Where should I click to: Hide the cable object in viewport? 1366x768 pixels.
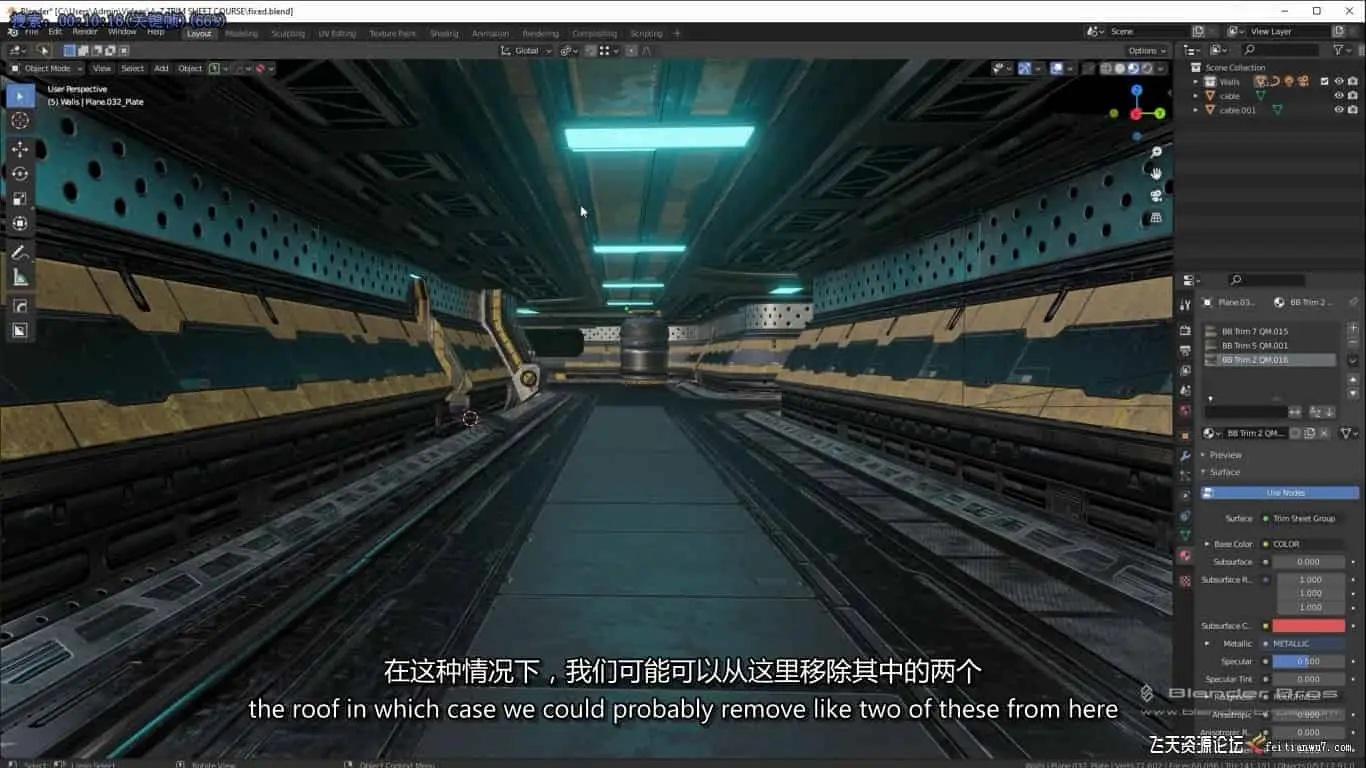point(1339,96)
